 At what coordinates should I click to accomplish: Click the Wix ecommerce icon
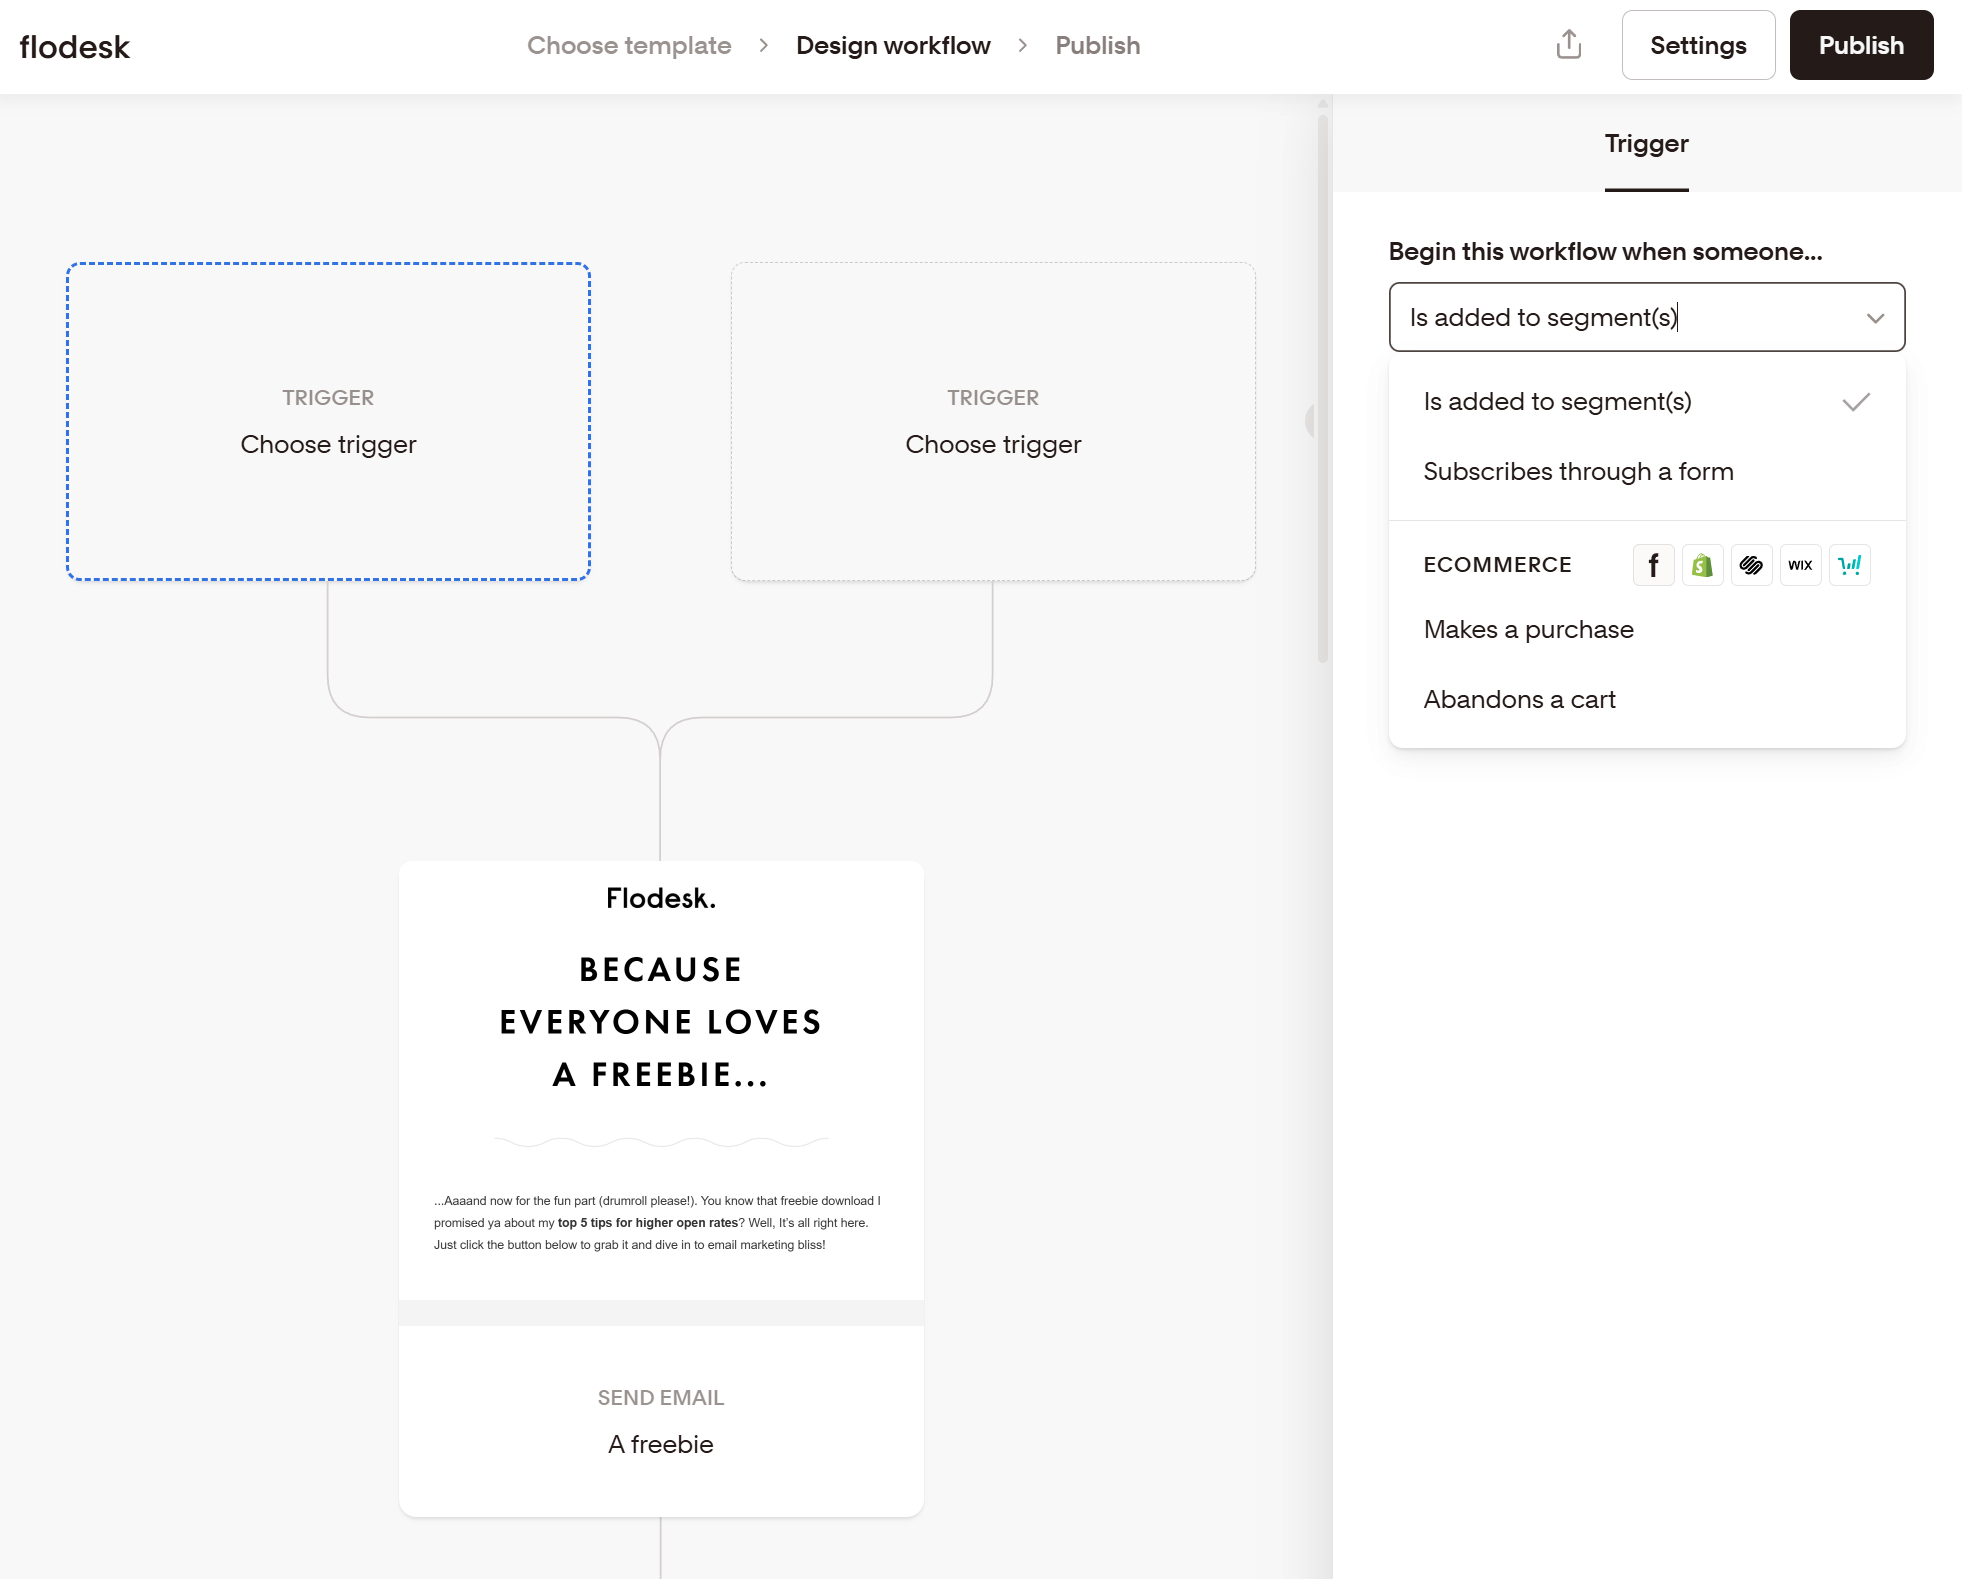1800,565
